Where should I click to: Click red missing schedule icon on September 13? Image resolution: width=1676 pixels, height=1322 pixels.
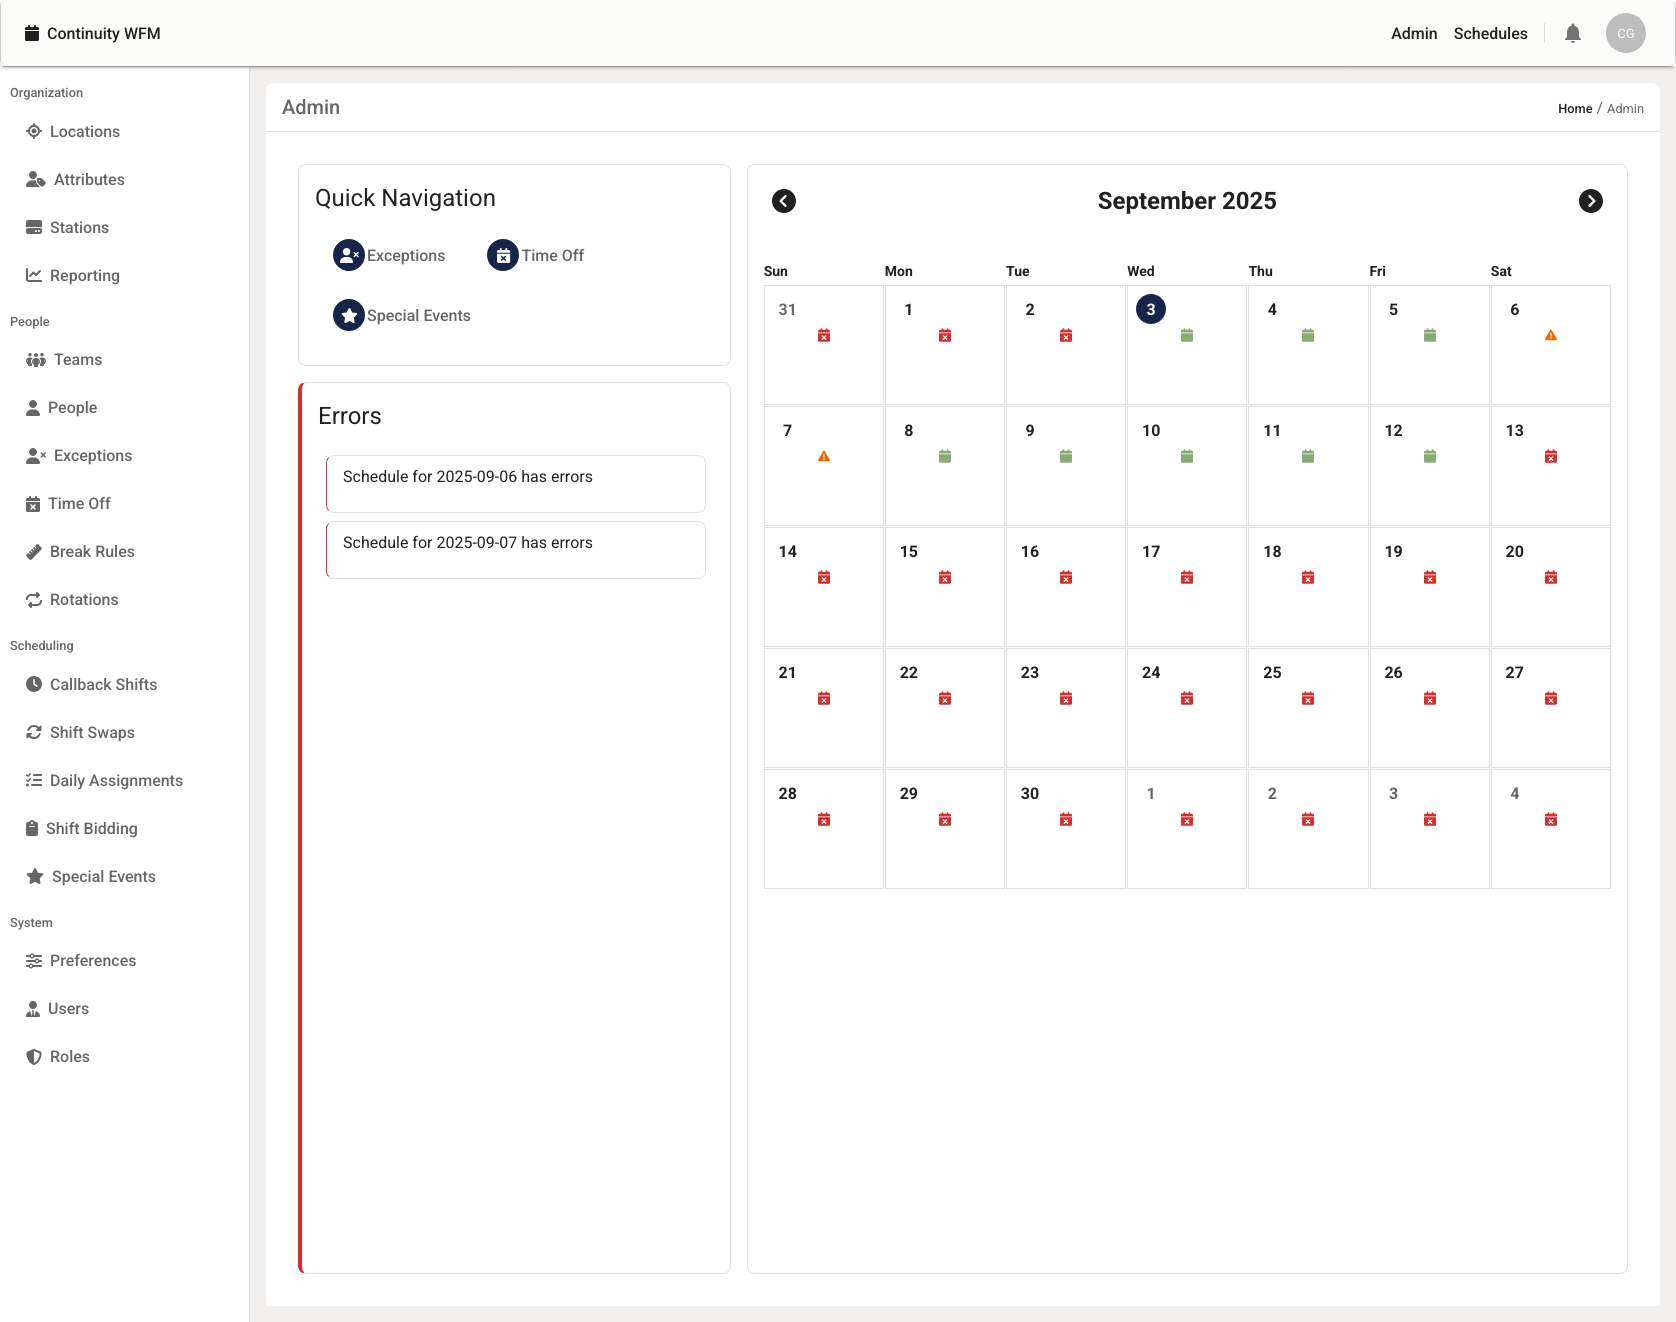click(1551, 456)
